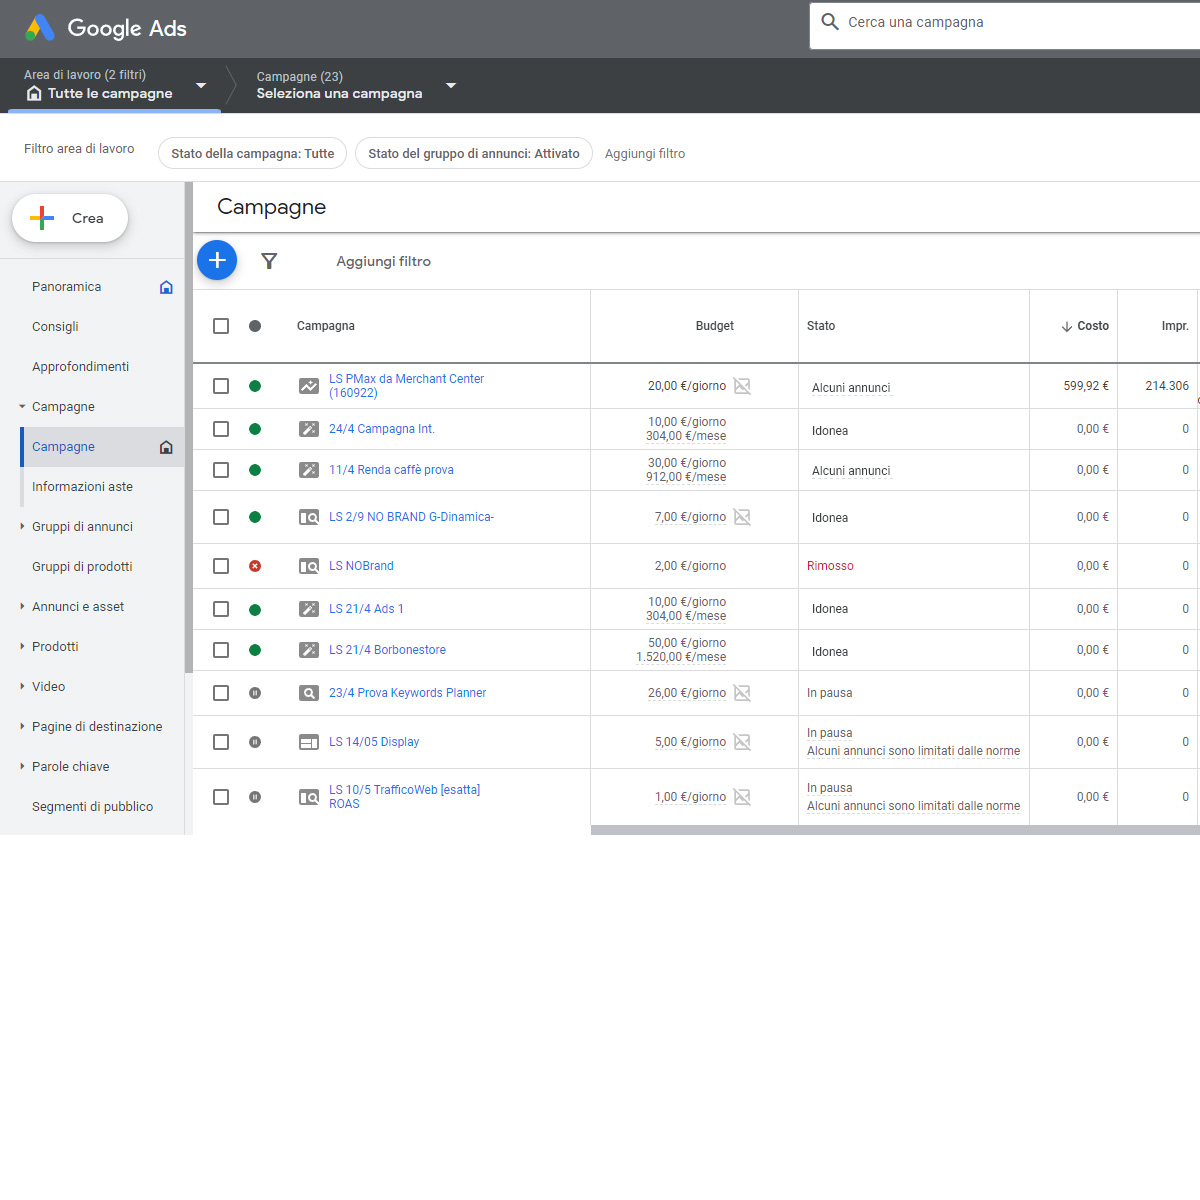Click budget chart icon for 23/4 Prova Keywords Planner

click(x=742, y=693)
